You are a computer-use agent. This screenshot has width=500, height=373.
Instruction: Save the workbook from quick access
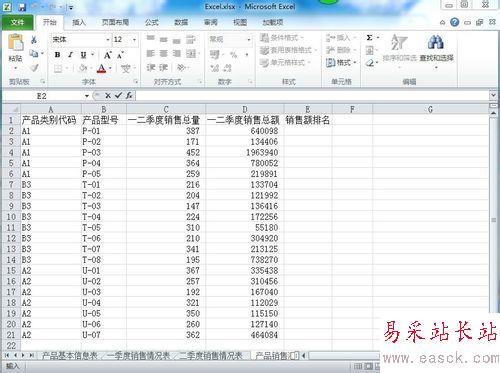22,6
